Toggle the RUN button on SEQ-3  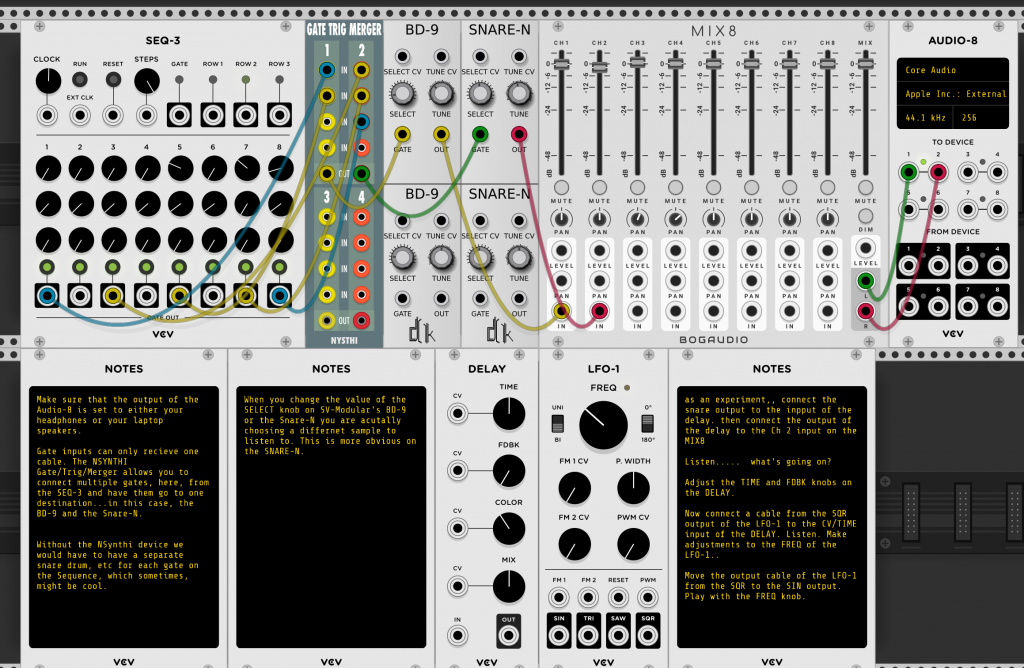[x=80, y=80]
